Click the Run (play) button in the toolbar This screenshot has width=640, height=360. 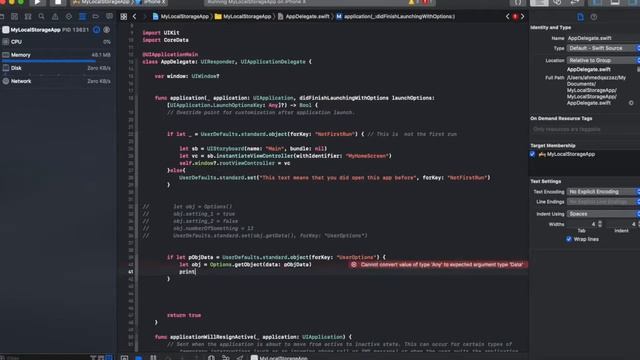(x=37, y=2)
